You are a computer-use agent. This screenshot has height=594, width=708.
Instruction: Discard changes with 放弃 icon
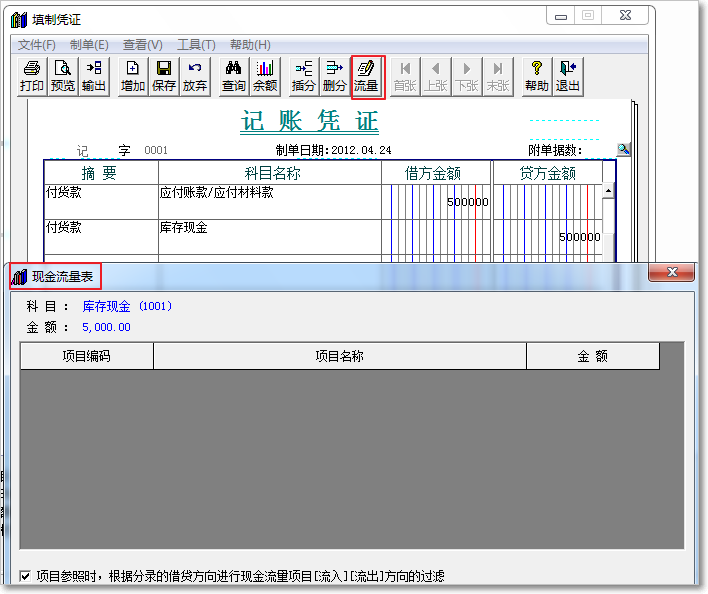pos(195,77)
